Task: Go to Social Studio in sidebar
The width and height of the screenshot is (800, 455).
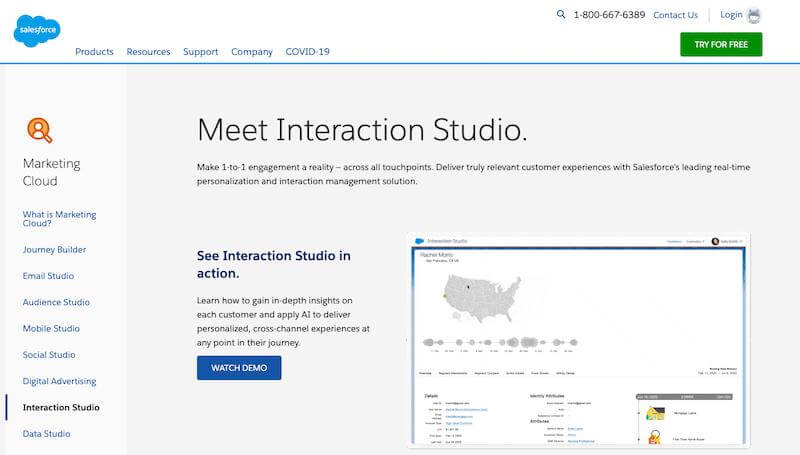Action: click(49, 355)
